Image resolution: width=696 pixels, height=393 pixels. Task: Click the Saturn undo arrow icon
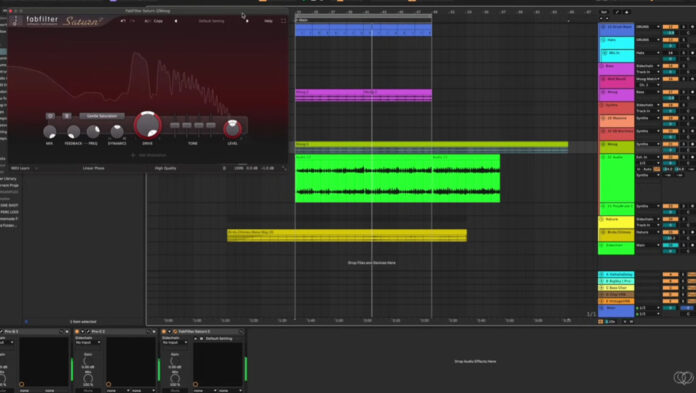point(123,21)
